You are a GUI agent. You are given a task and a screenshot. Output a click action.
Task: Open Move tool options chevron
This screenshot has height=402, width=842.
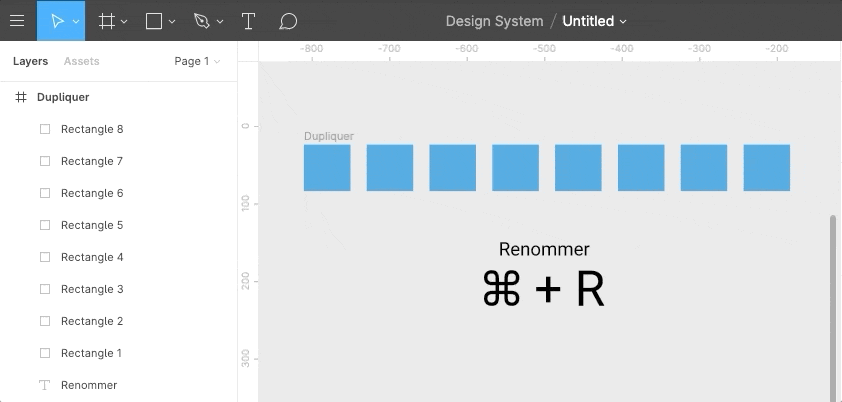[76, 21]
